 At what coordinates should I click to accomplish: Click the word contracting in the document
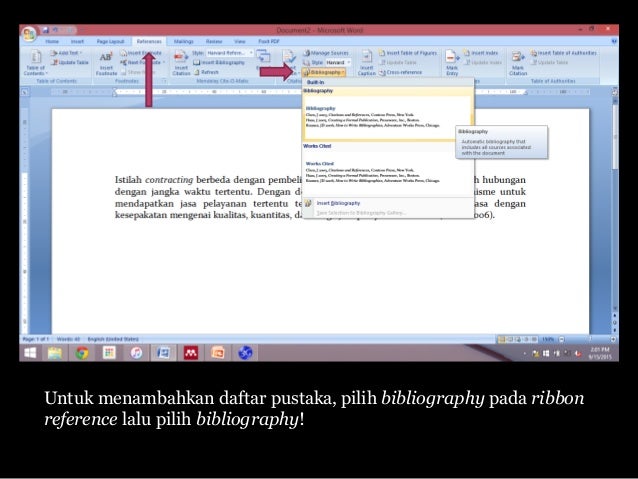pos(169,179)
